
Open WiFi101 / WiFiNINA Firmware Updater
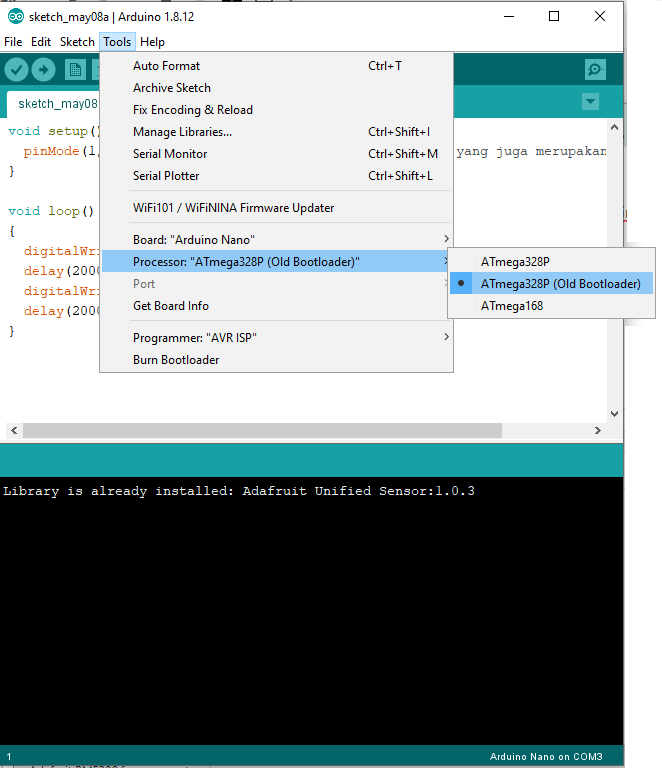(x=276, y=208)
